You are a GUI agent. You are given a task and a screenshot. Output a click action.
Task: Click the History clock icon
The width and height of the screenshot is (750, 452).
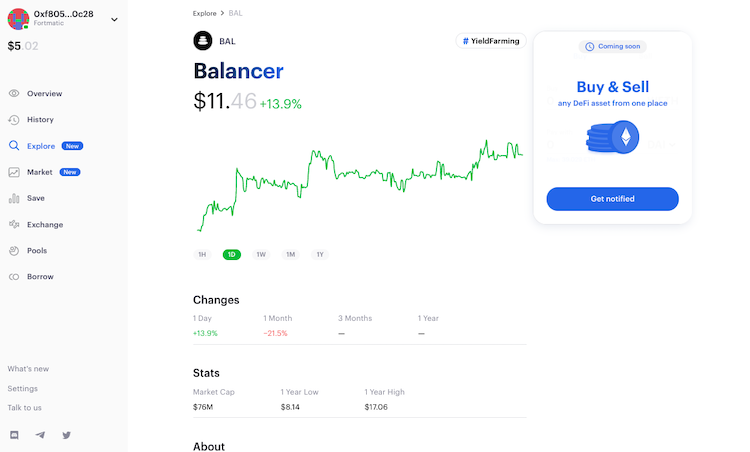pos(14,120)
